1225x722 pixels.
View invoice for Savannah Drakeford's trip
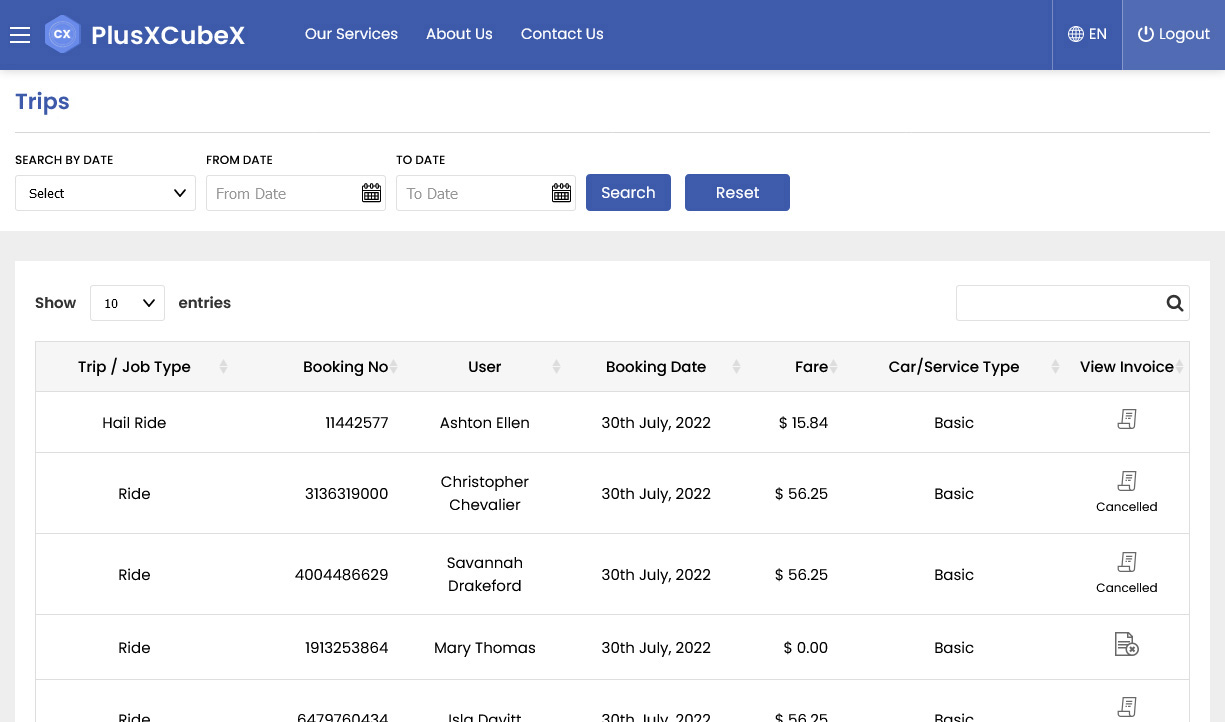pos(1127,562)
